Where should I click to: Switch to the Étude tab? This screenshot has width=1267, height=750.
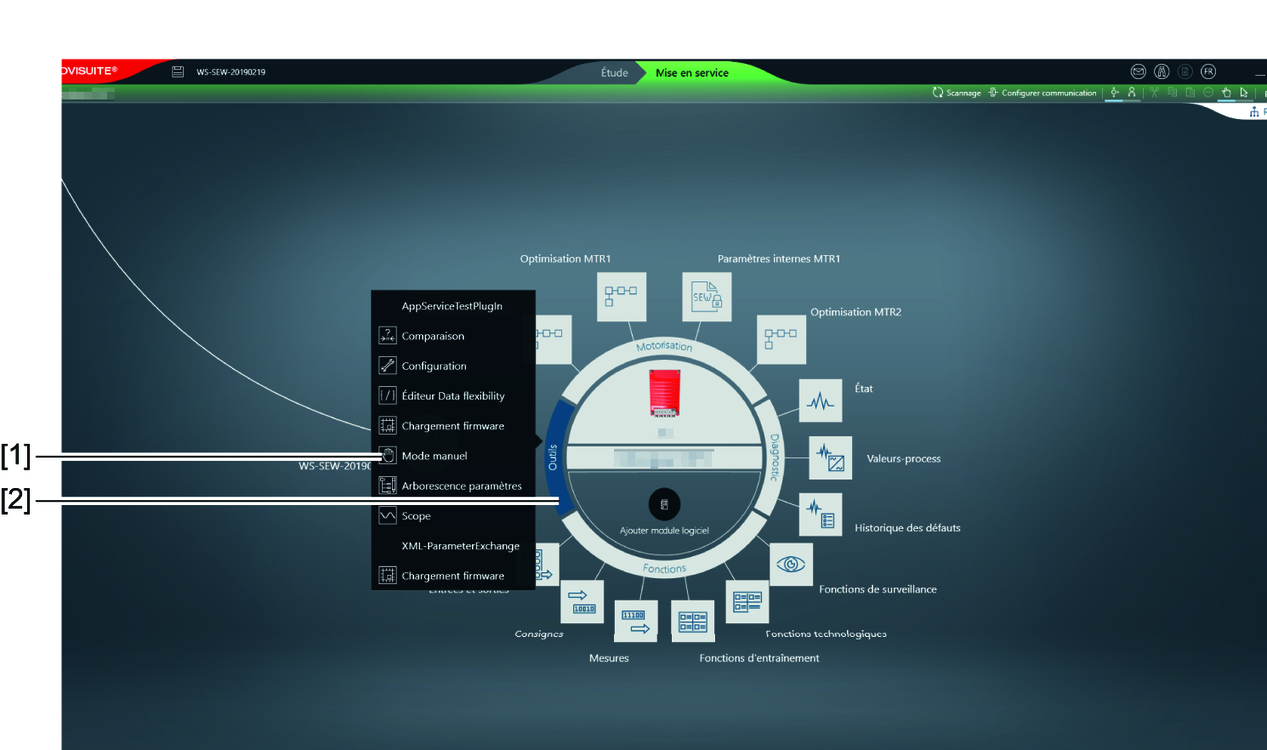(x=614, y=73)
